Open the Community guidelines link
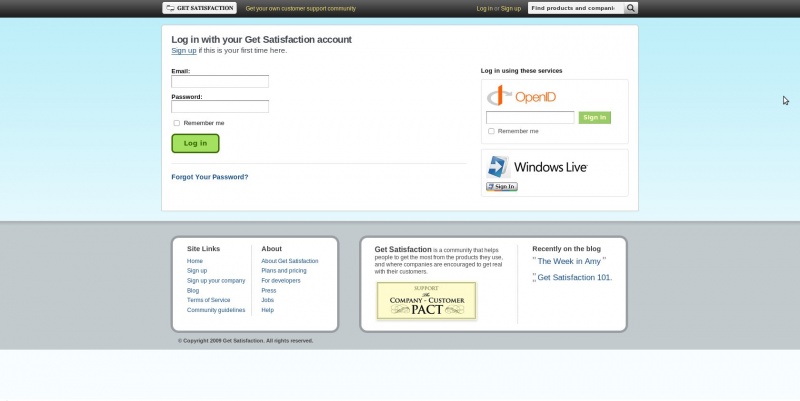The width and height of the screenshot is (800, 401). click(216, 310)
